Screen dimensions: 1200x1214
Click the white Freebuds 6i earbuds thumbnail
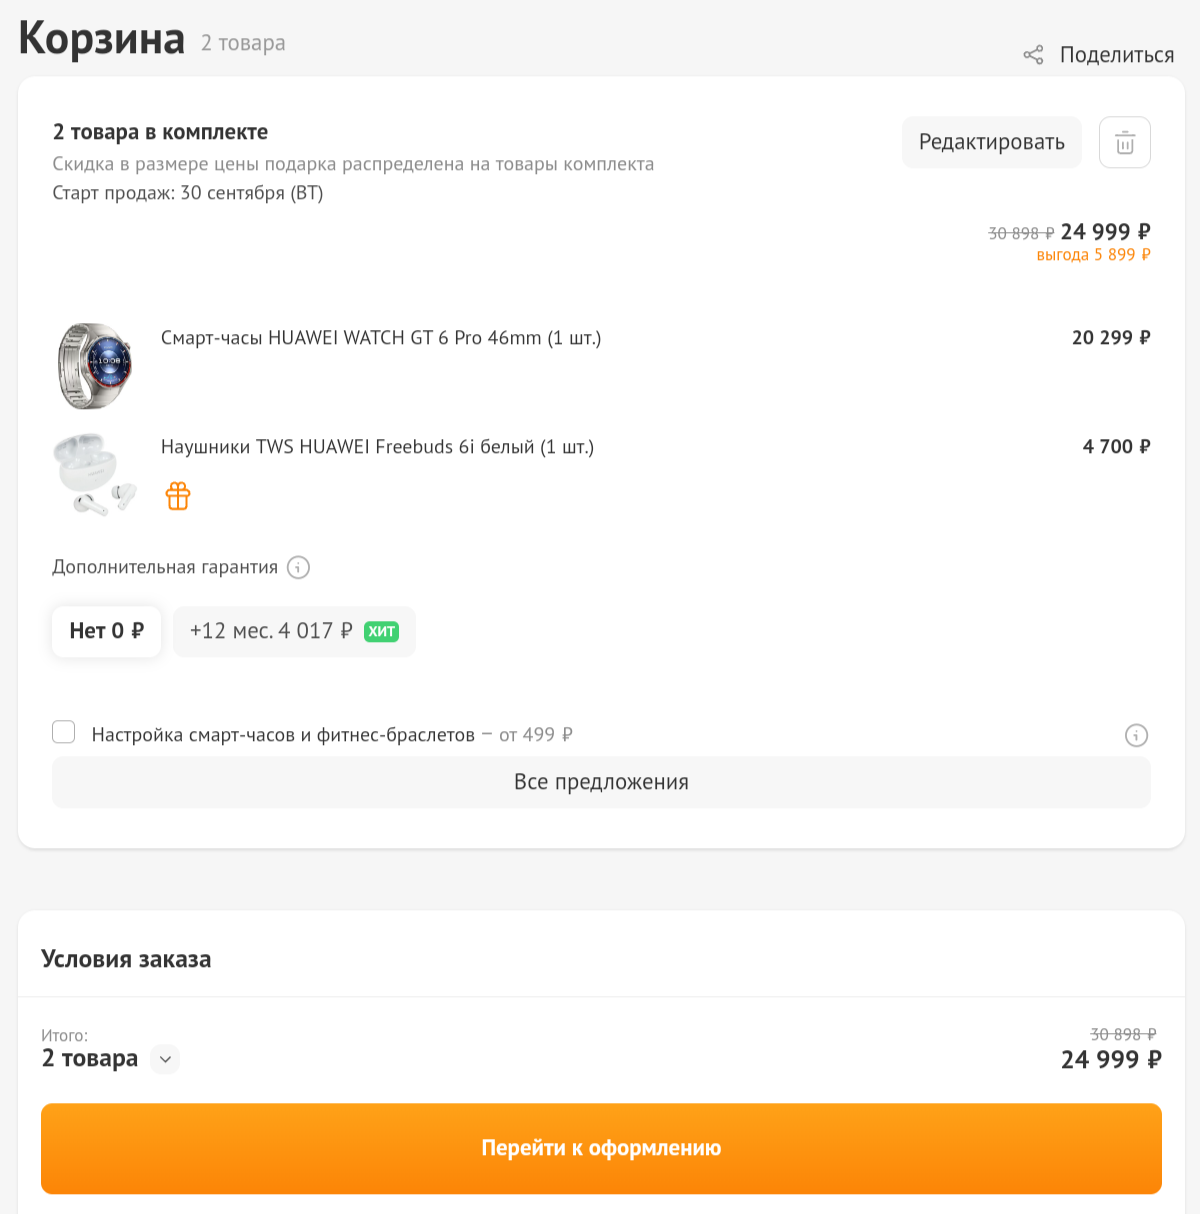tap(91, 473)
